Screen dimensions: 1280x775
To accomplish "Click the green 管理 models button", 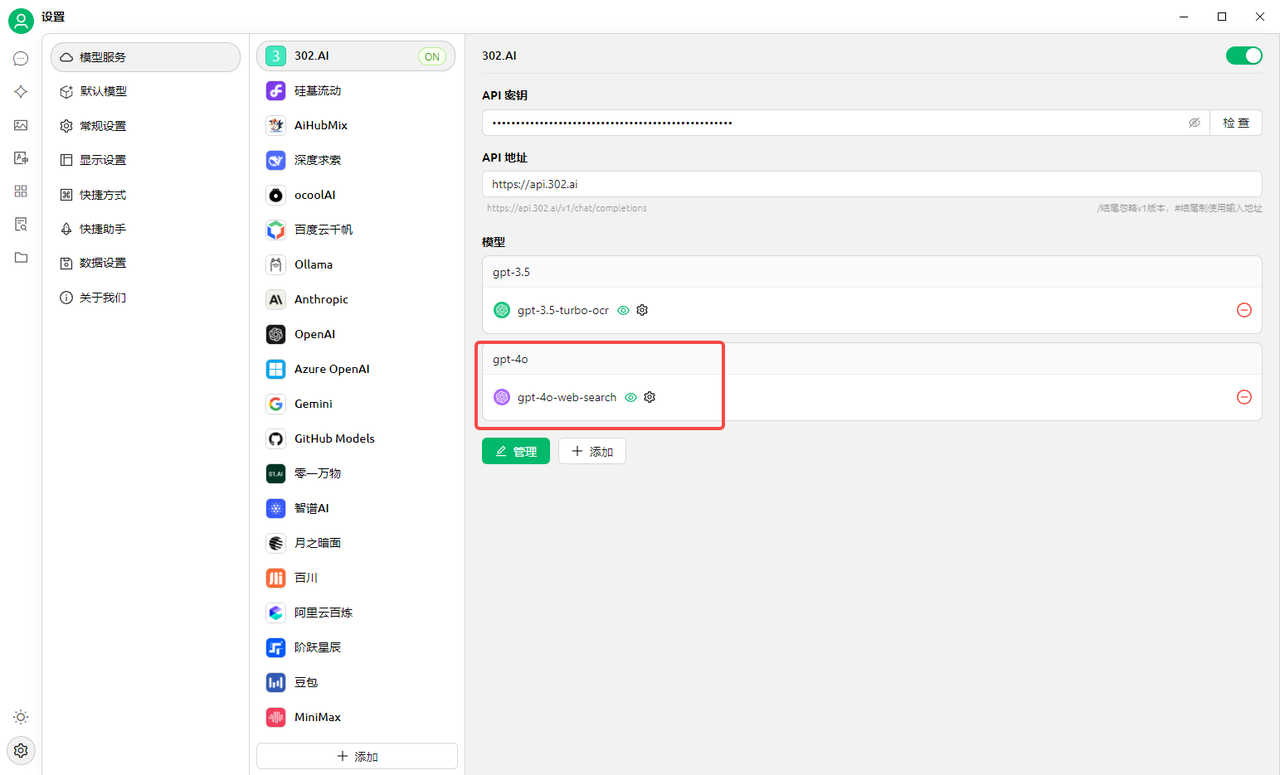I will click(x=516, y=451).
